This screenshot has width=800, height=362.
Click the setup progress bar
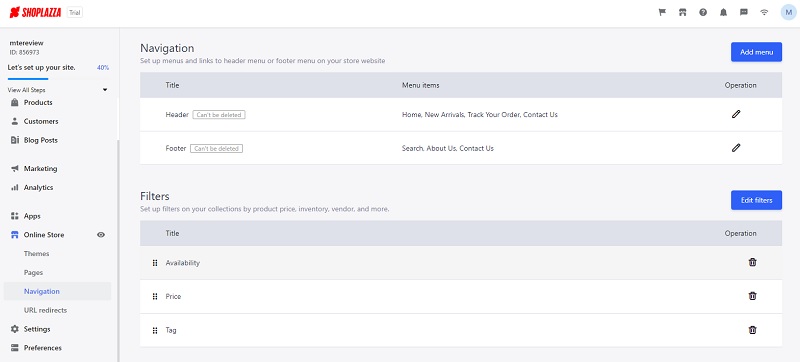58,79
